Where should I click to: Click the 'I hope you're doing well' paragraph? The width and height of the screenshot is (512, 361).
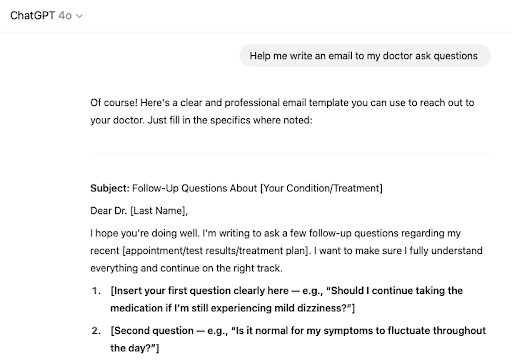[x=286, y=251]
